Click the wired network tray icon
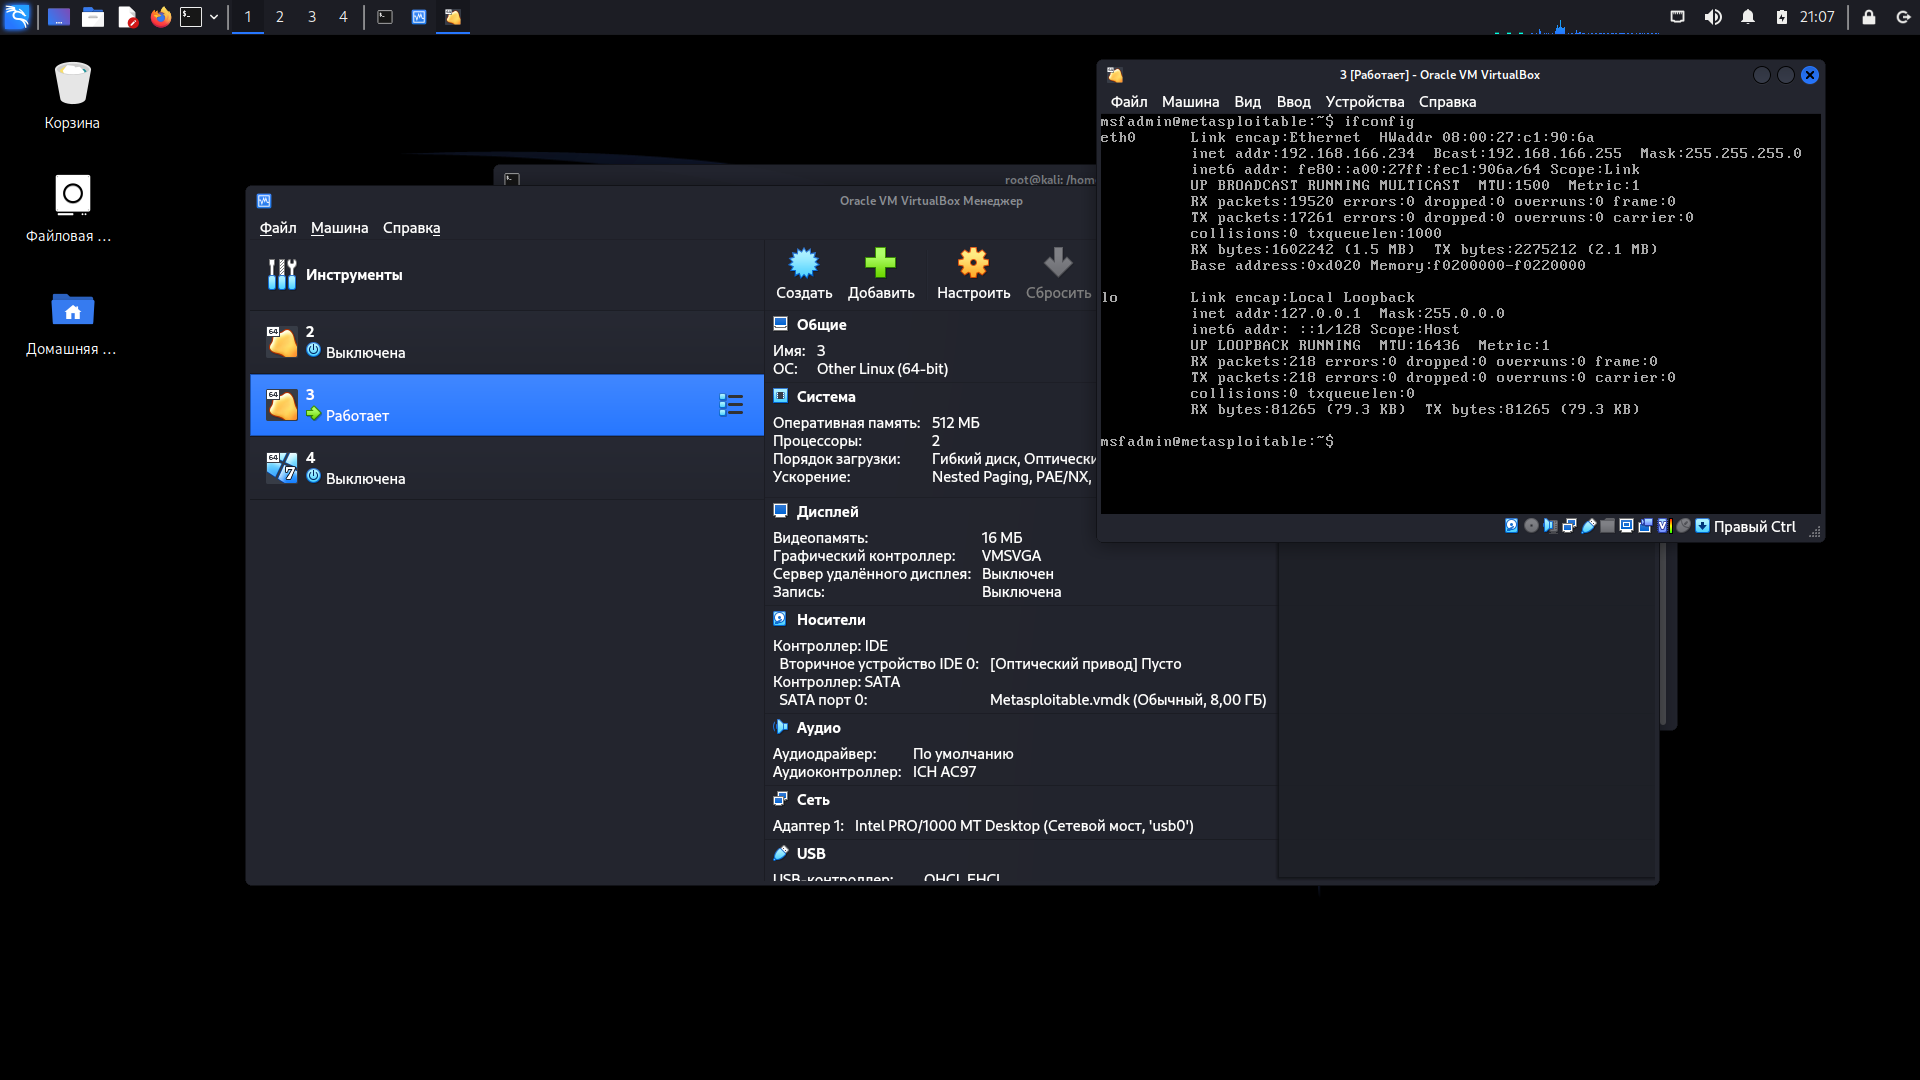The image size is (1920, 1080). tap(1678, 17)
